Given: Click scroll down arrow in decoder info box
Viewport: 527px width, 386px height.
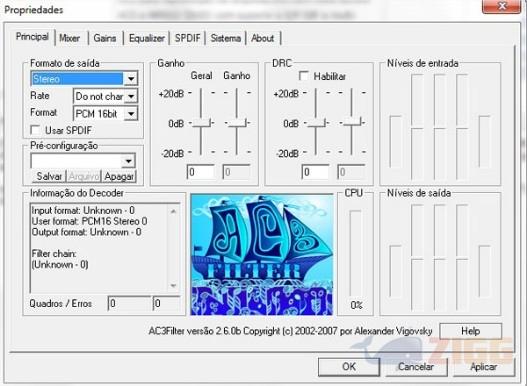Looking at the screenshot, I should [173, 286].
